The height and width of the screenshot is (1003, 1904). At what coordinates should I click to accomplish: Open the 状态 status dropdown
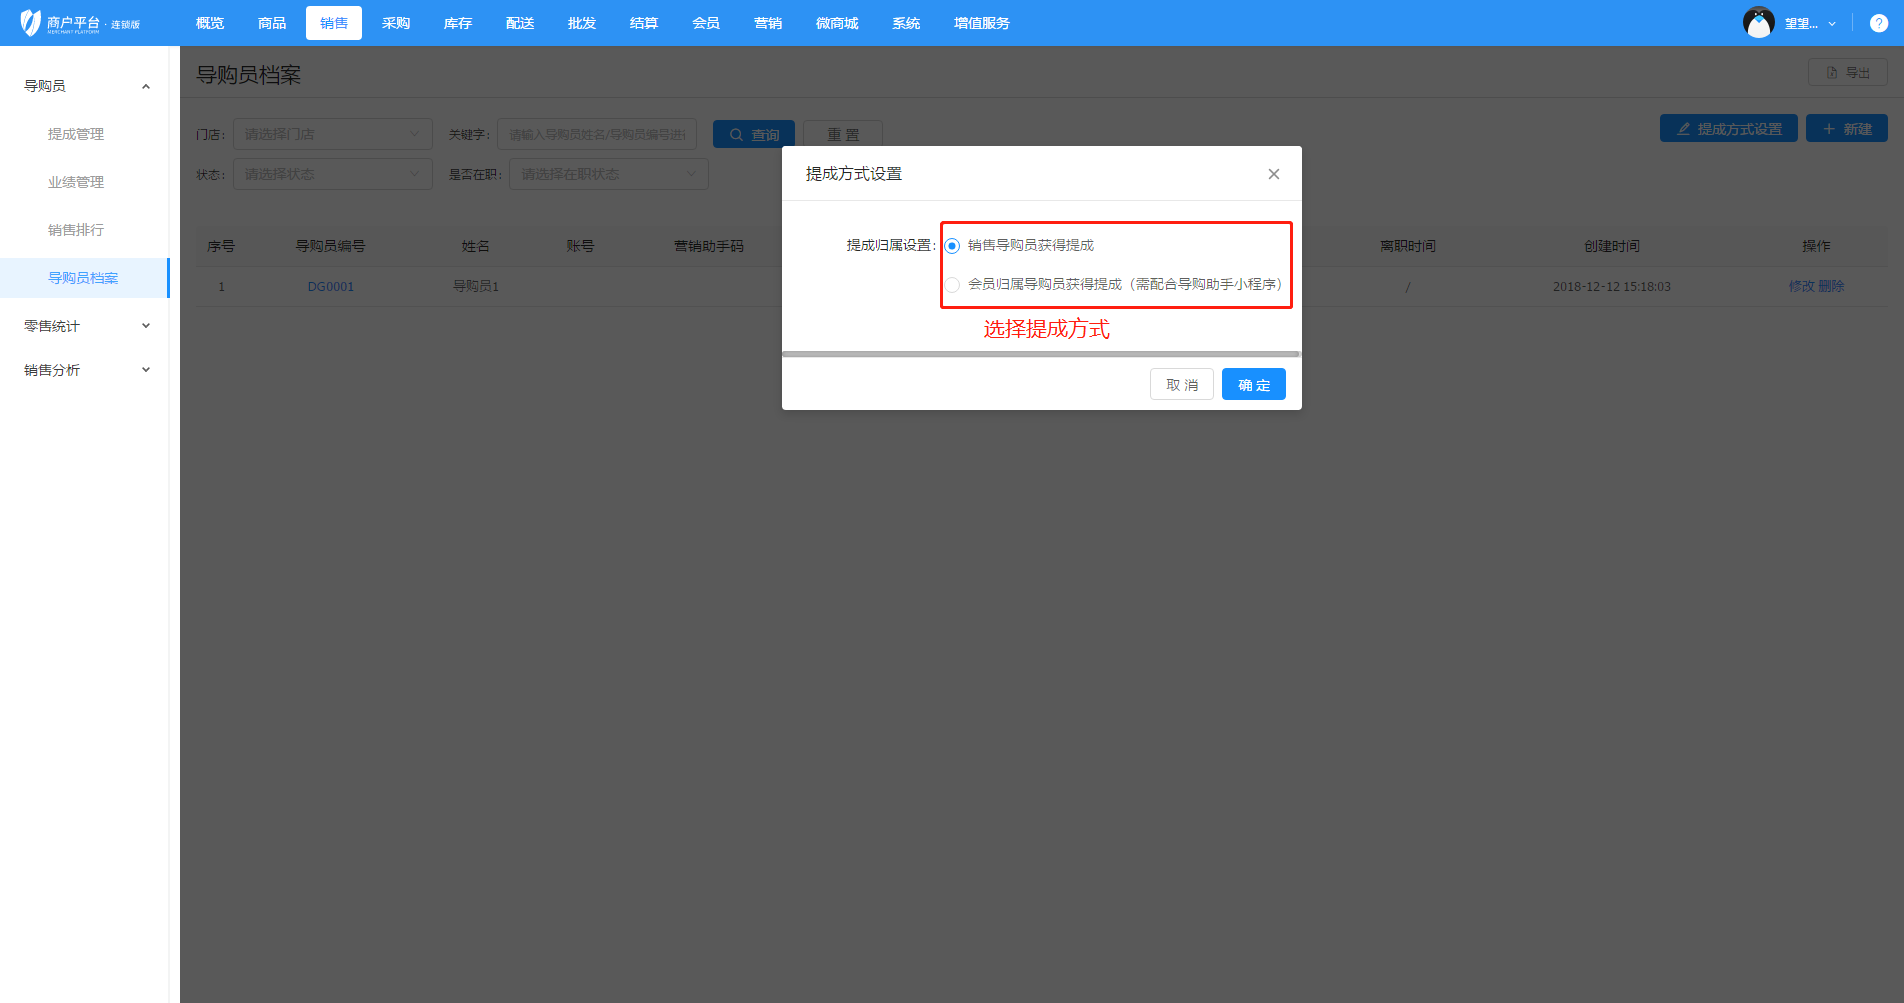[332, 174]
